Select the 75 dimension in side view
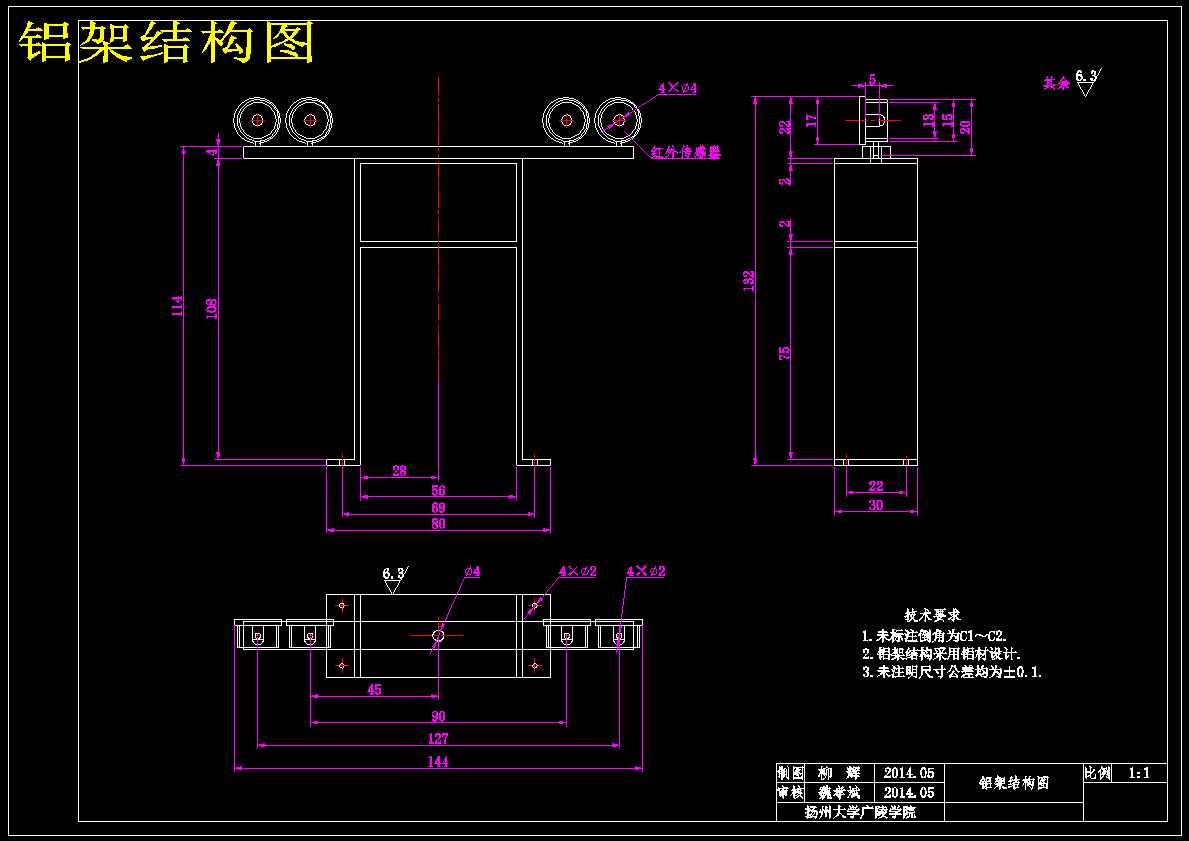 pos(784,353)
